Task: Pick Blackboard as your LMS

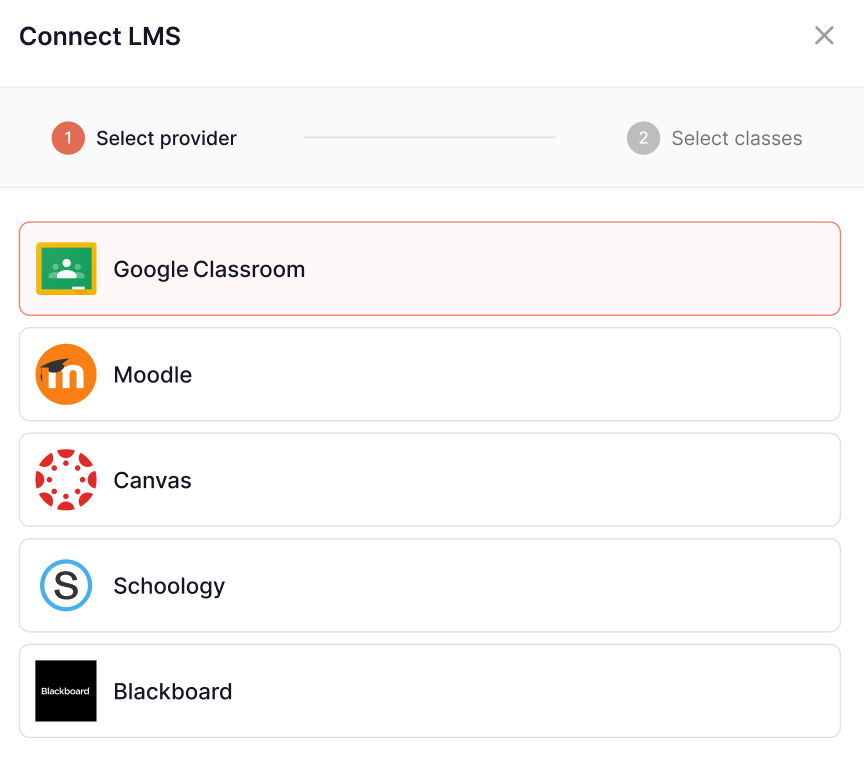Action: pos(430,691)
